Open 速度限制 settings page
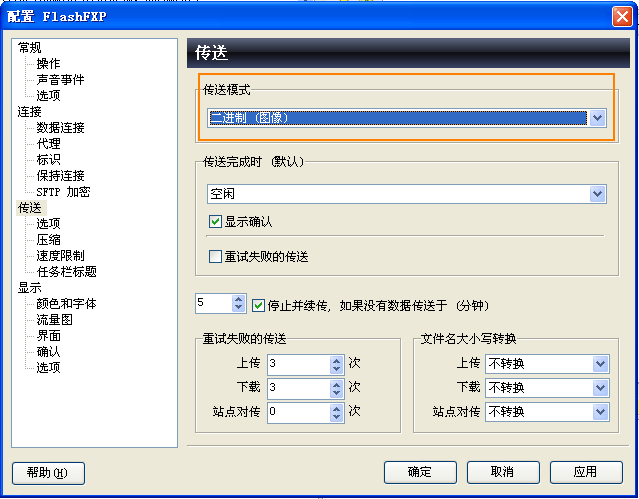Screen dimensions: 639x499 click(x=60, y=256)
